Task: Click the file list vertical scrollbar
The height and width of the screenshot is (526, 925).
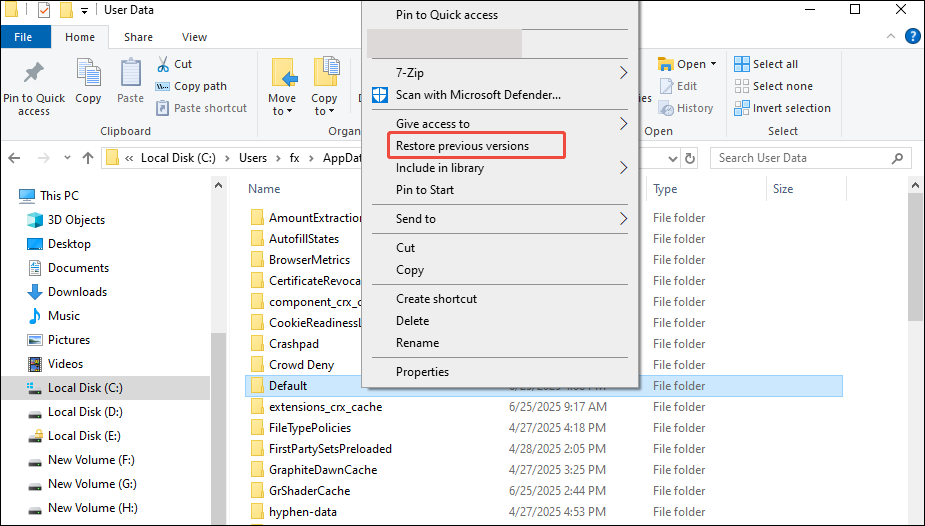Action: (x=916, y=260)
